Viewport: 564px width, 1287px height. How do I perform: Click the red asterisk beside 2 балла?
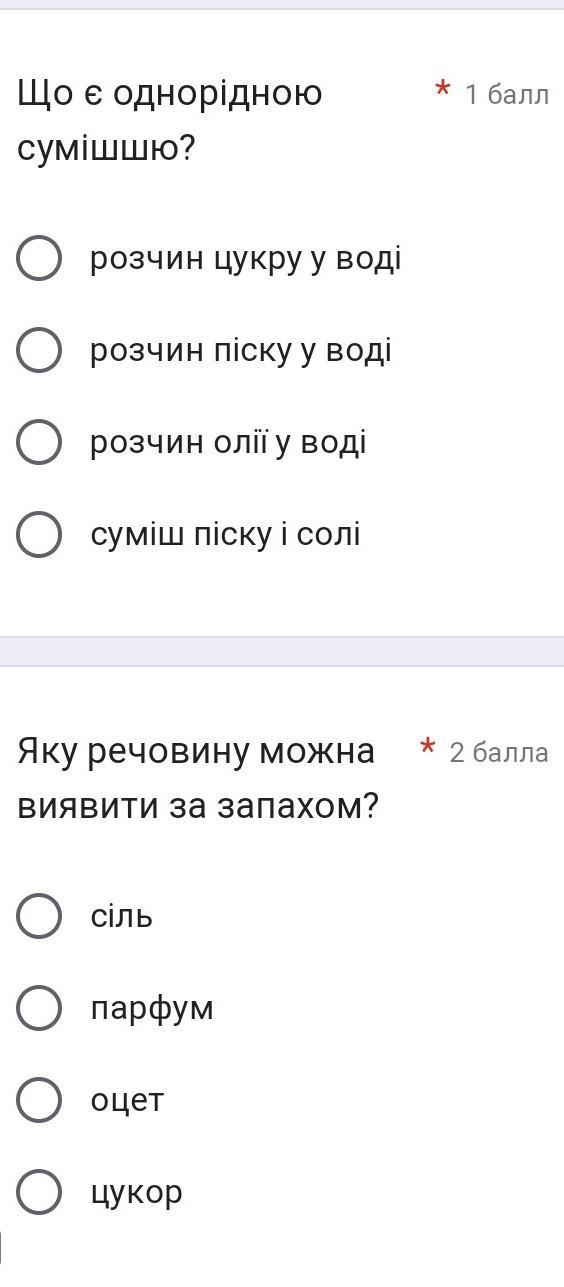(x=427, y=747)
